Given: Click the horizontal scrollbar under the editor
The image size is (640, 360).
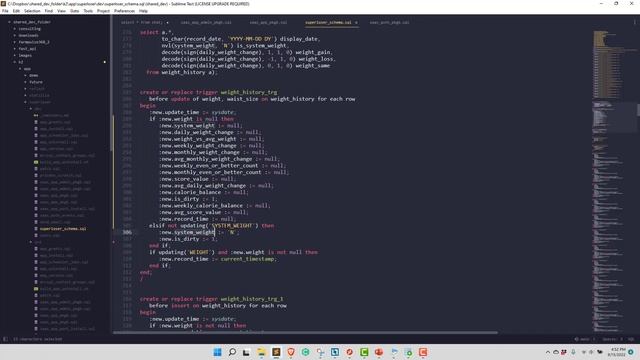Looking at the screenshot, I should click(305, 333).
